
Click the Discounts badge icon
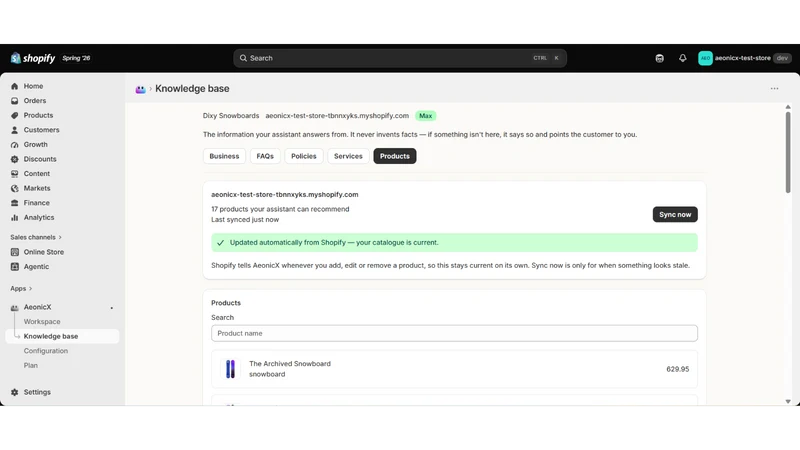tap(15, 159)
